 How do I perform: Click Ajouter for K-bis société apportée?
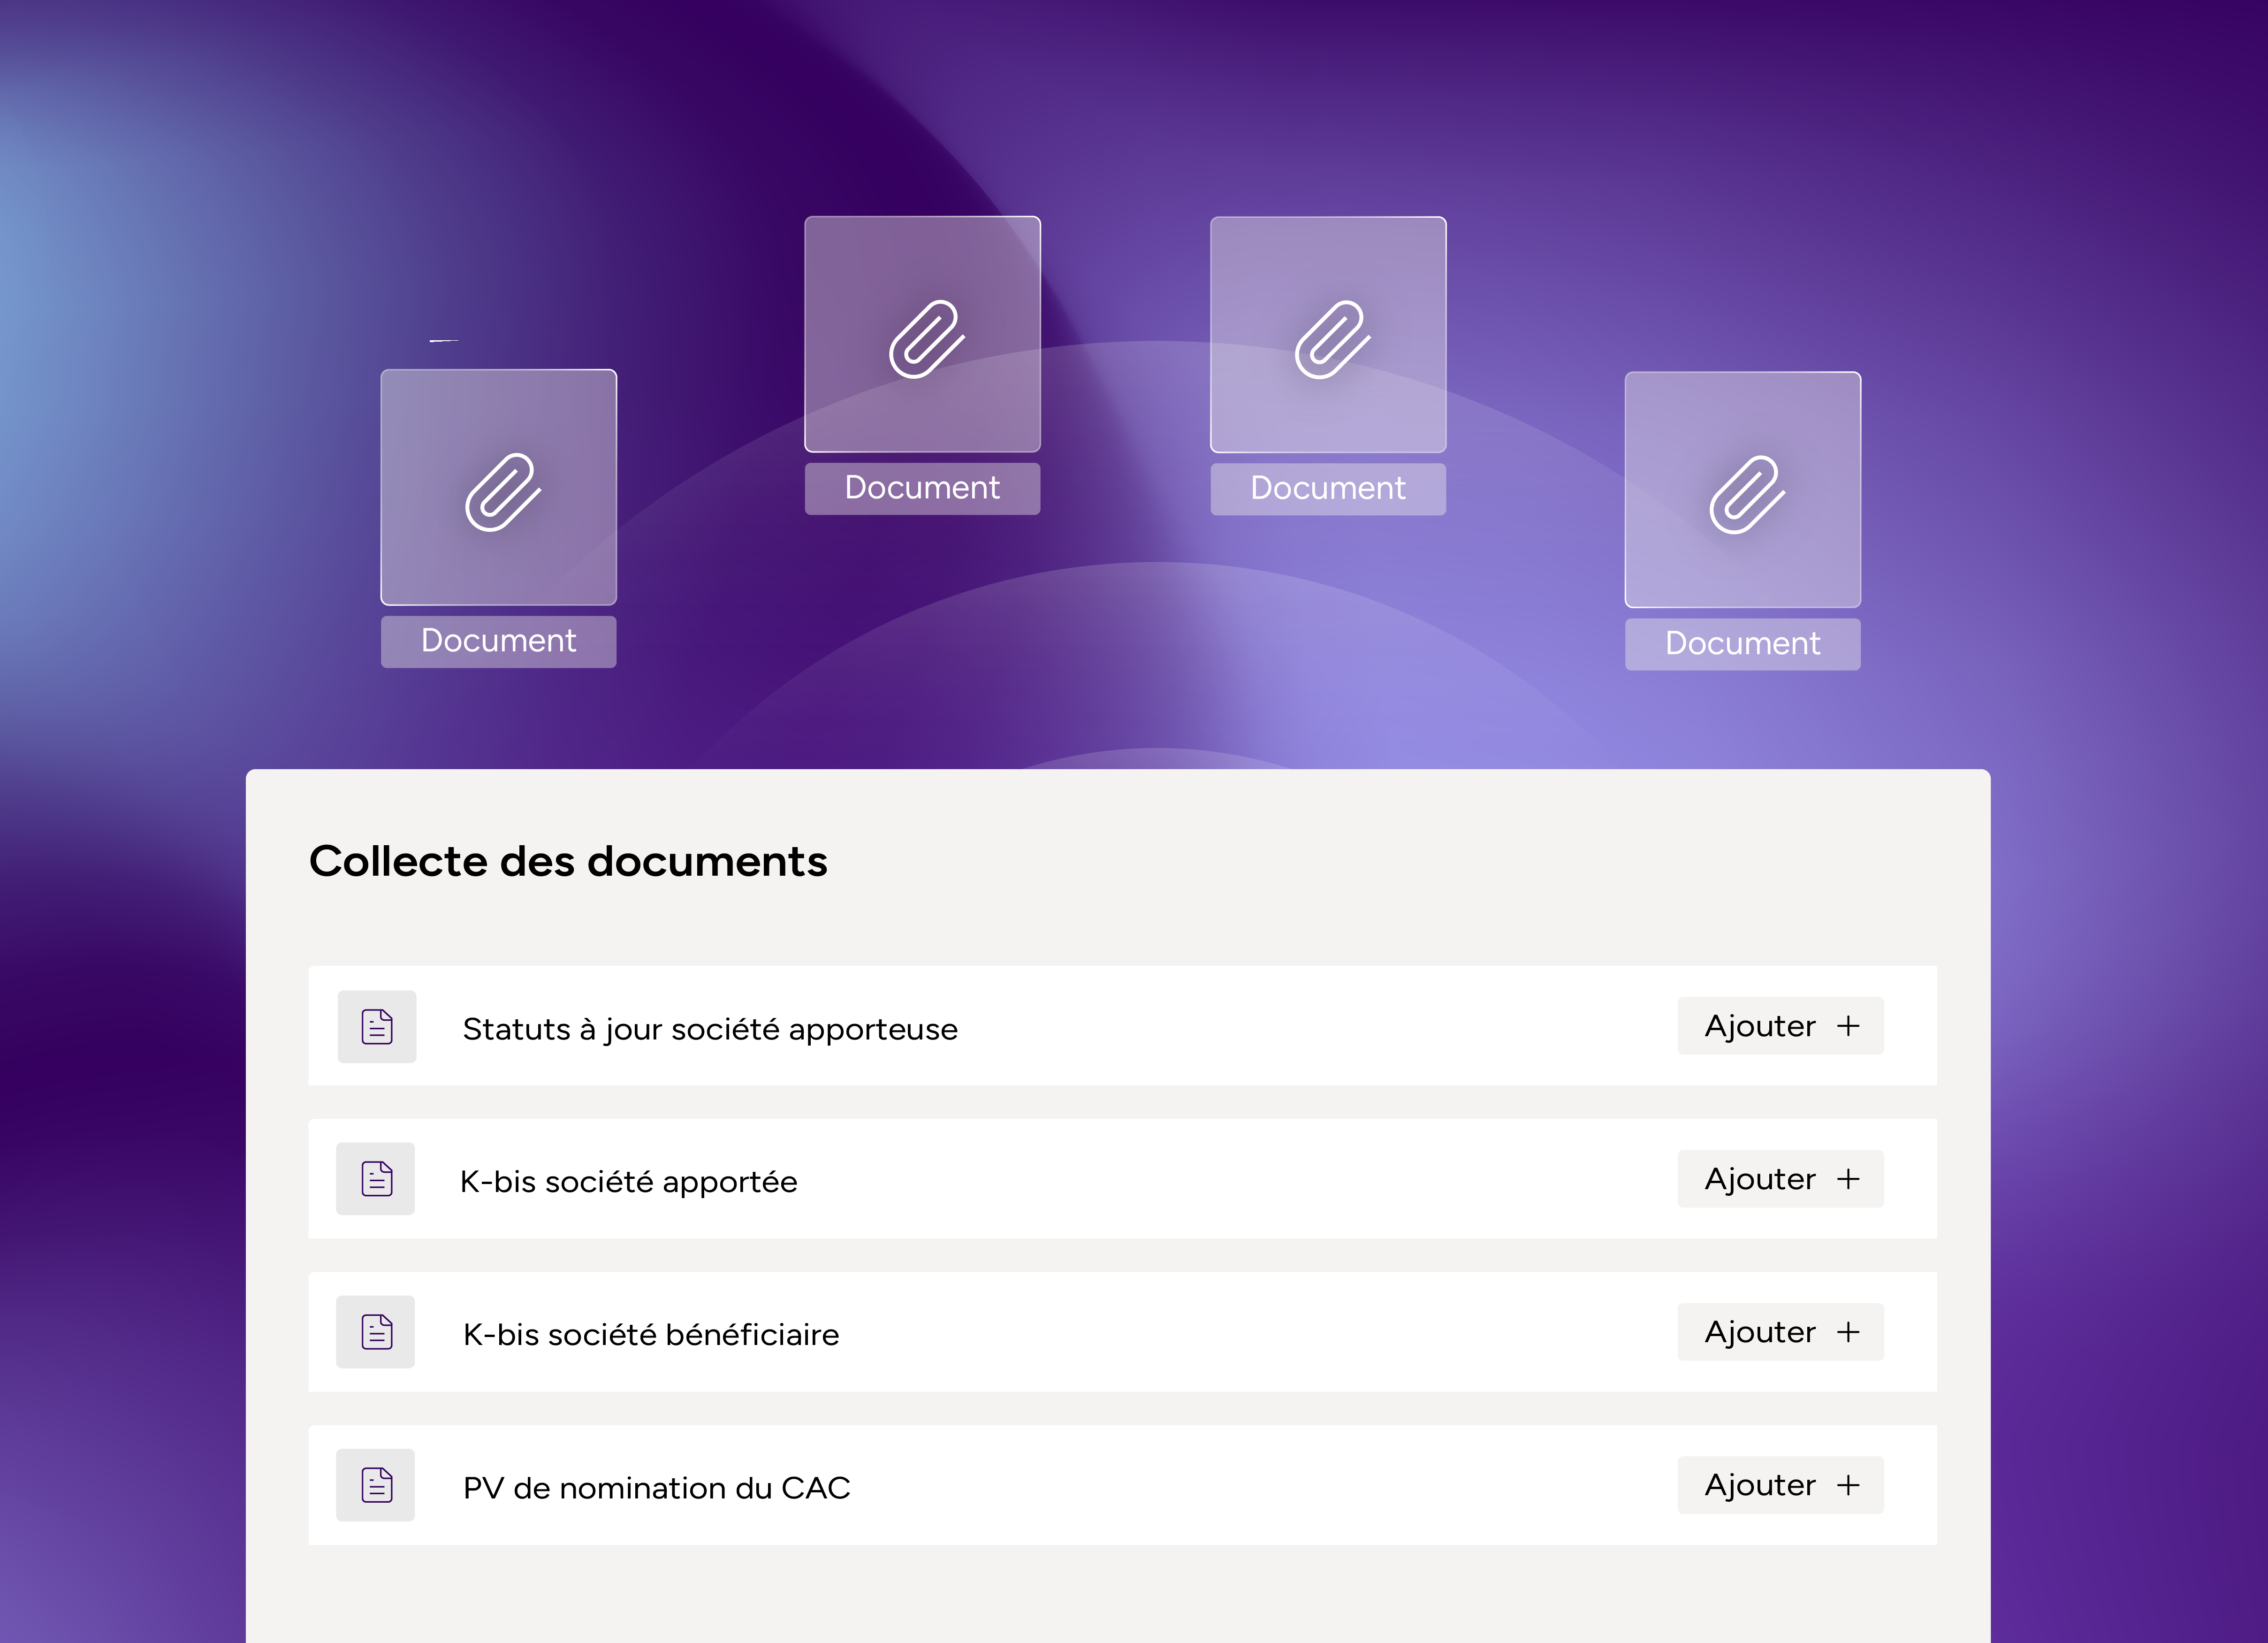1780,1179
